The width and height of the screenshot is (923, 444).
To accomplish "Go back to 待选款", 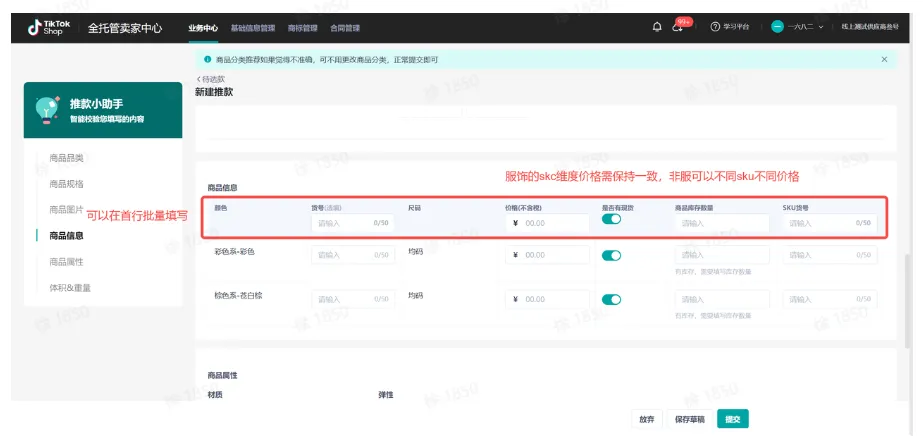I will tap(210, 79).
